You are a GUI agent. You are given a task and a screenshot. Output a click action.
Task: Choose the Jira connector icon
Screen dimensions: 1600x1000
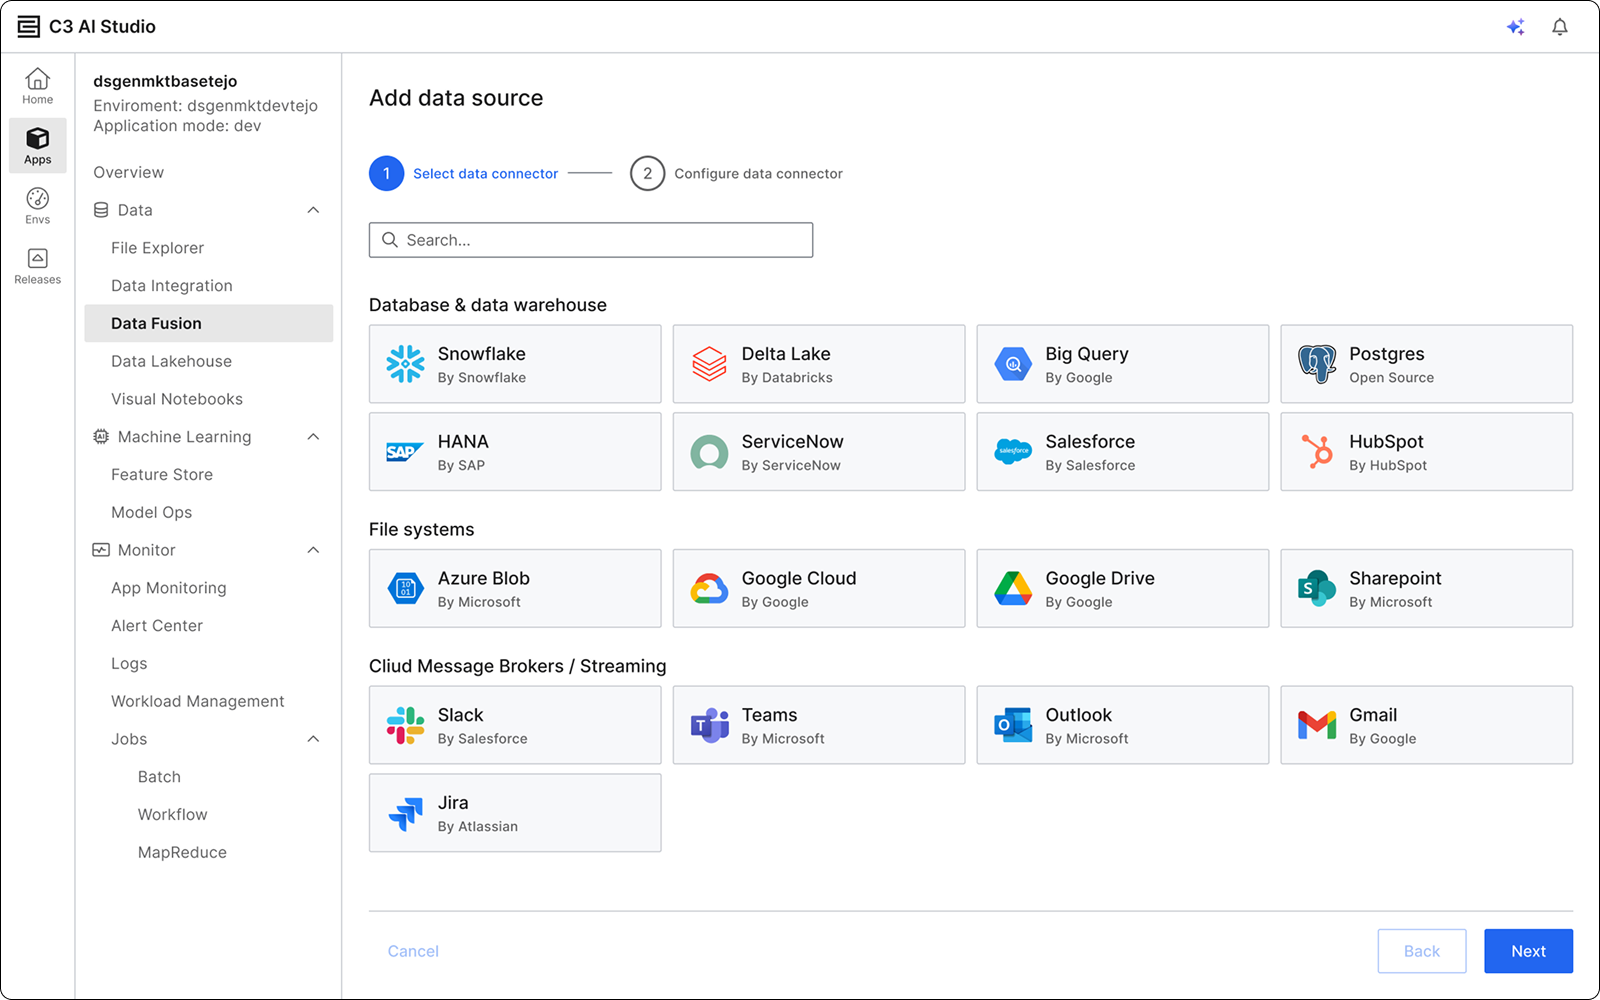405,814
